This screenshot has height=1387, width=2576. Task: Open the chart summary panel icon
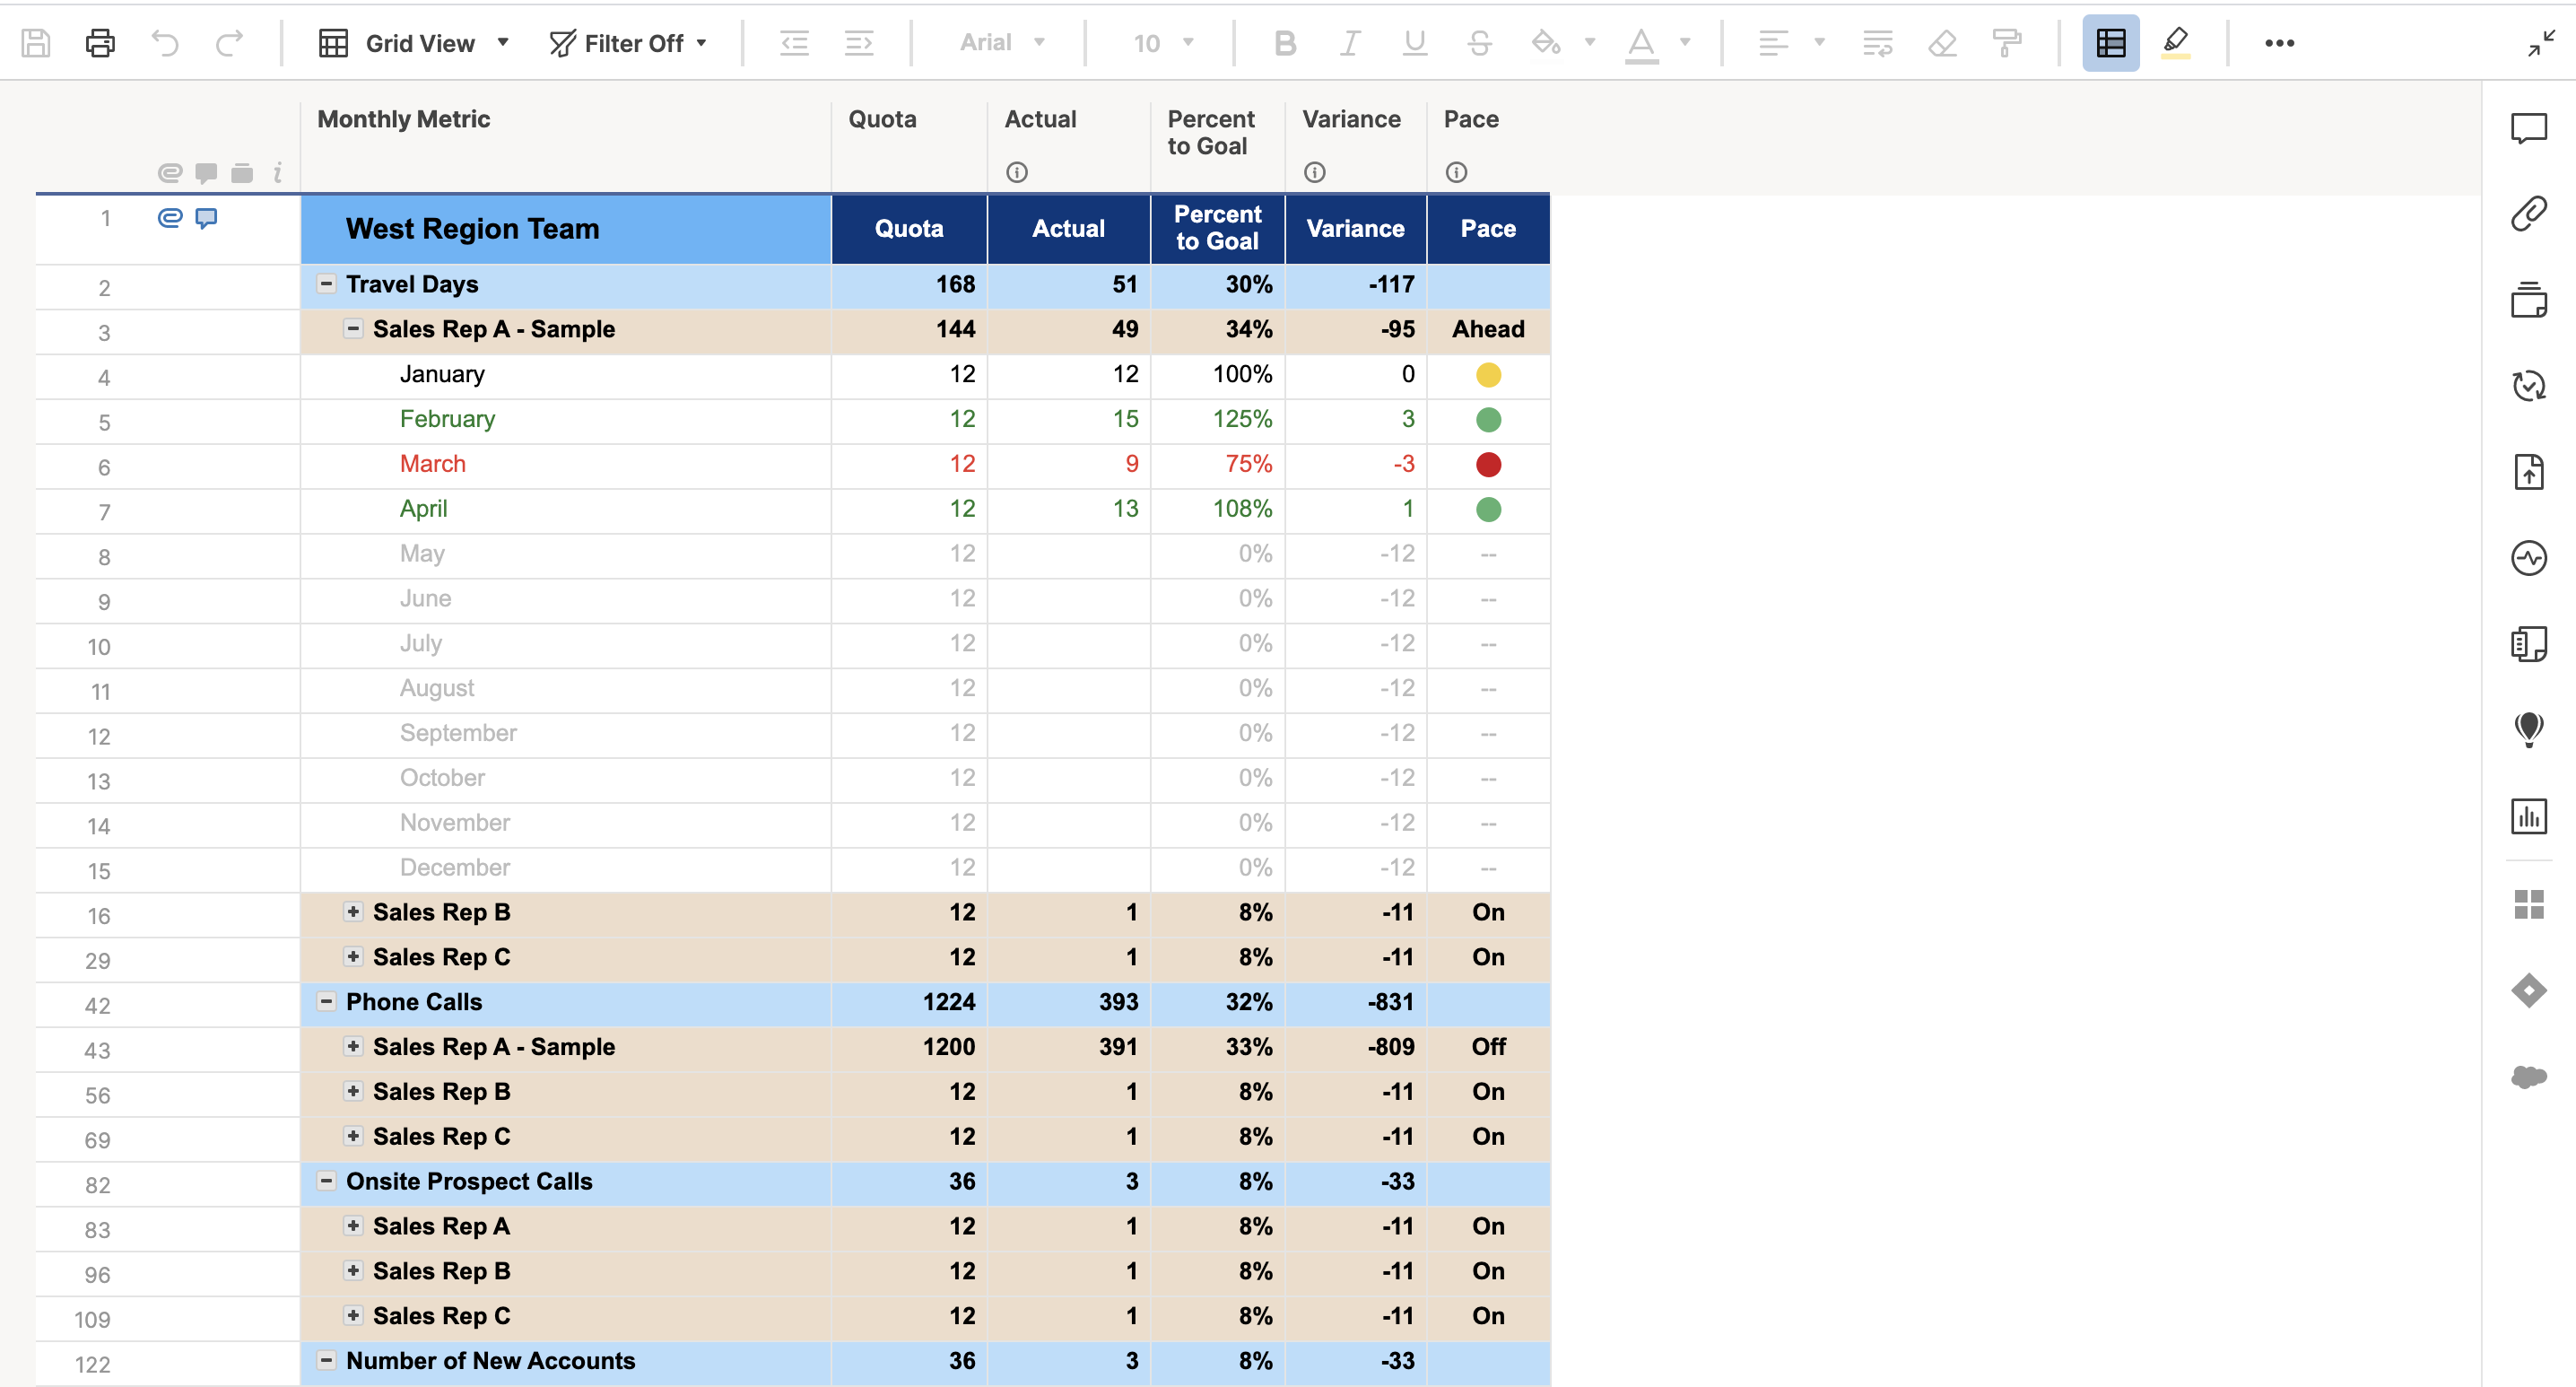click(x=2528, y=816)
